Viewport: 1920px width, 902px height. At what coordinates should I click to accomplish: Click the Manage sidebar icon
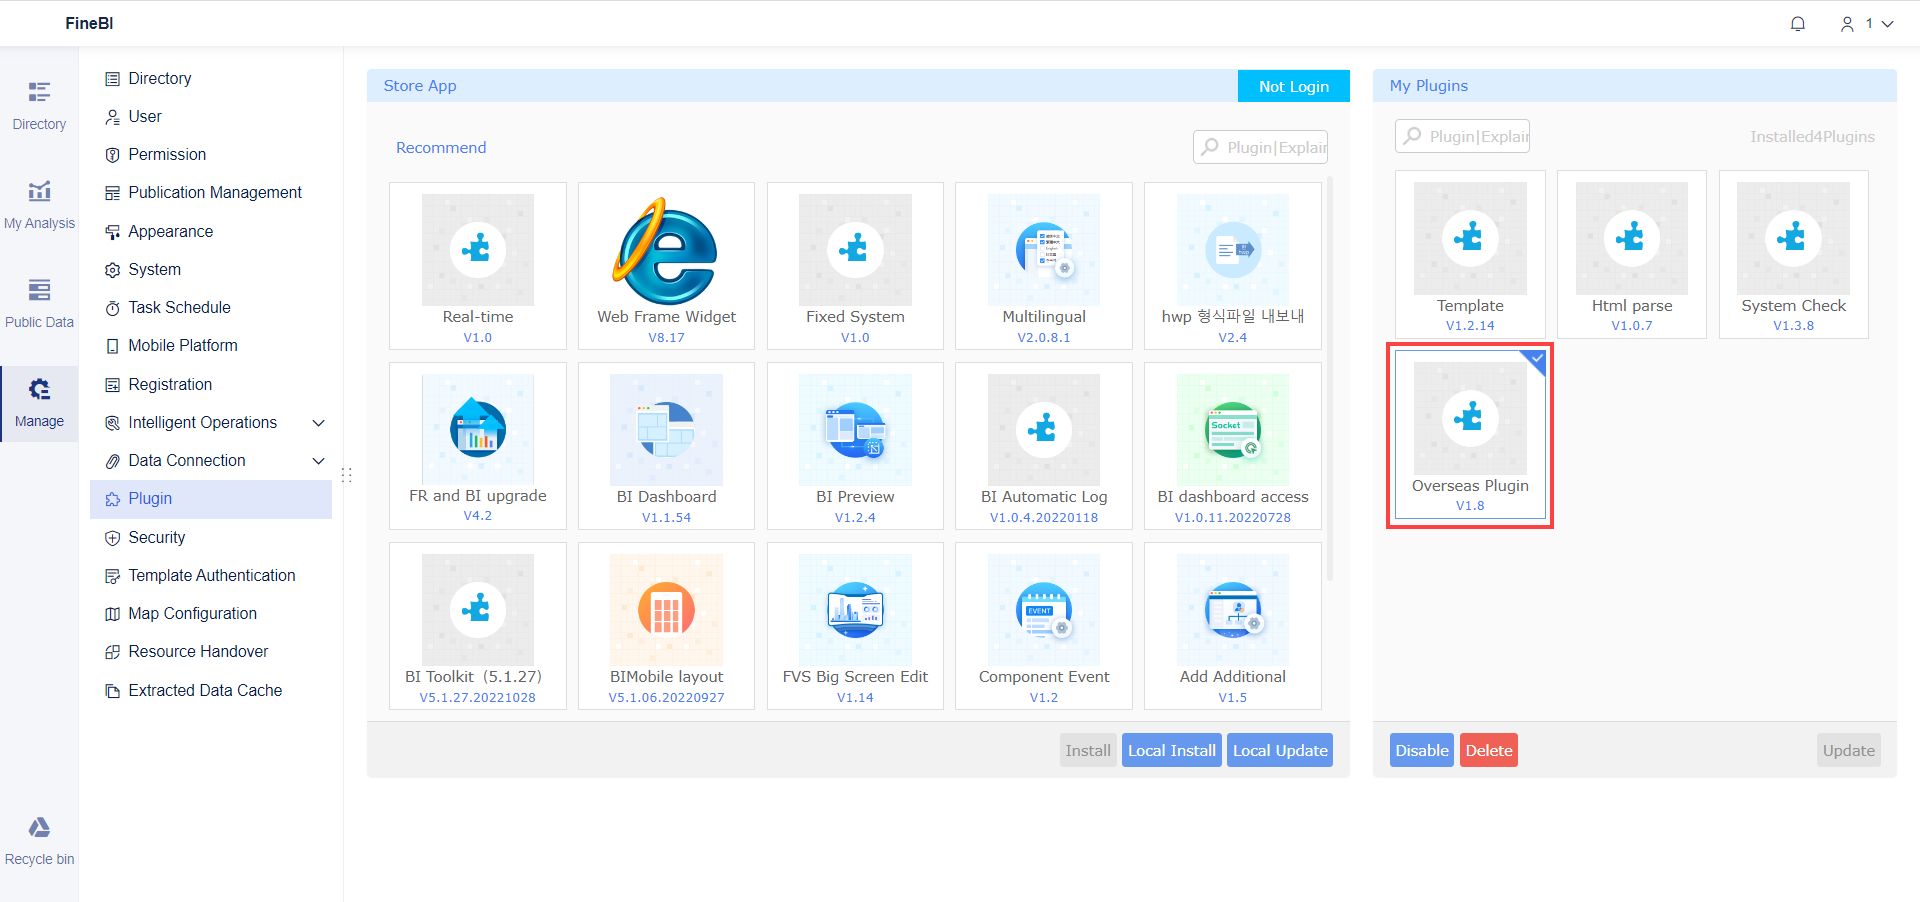39,400
